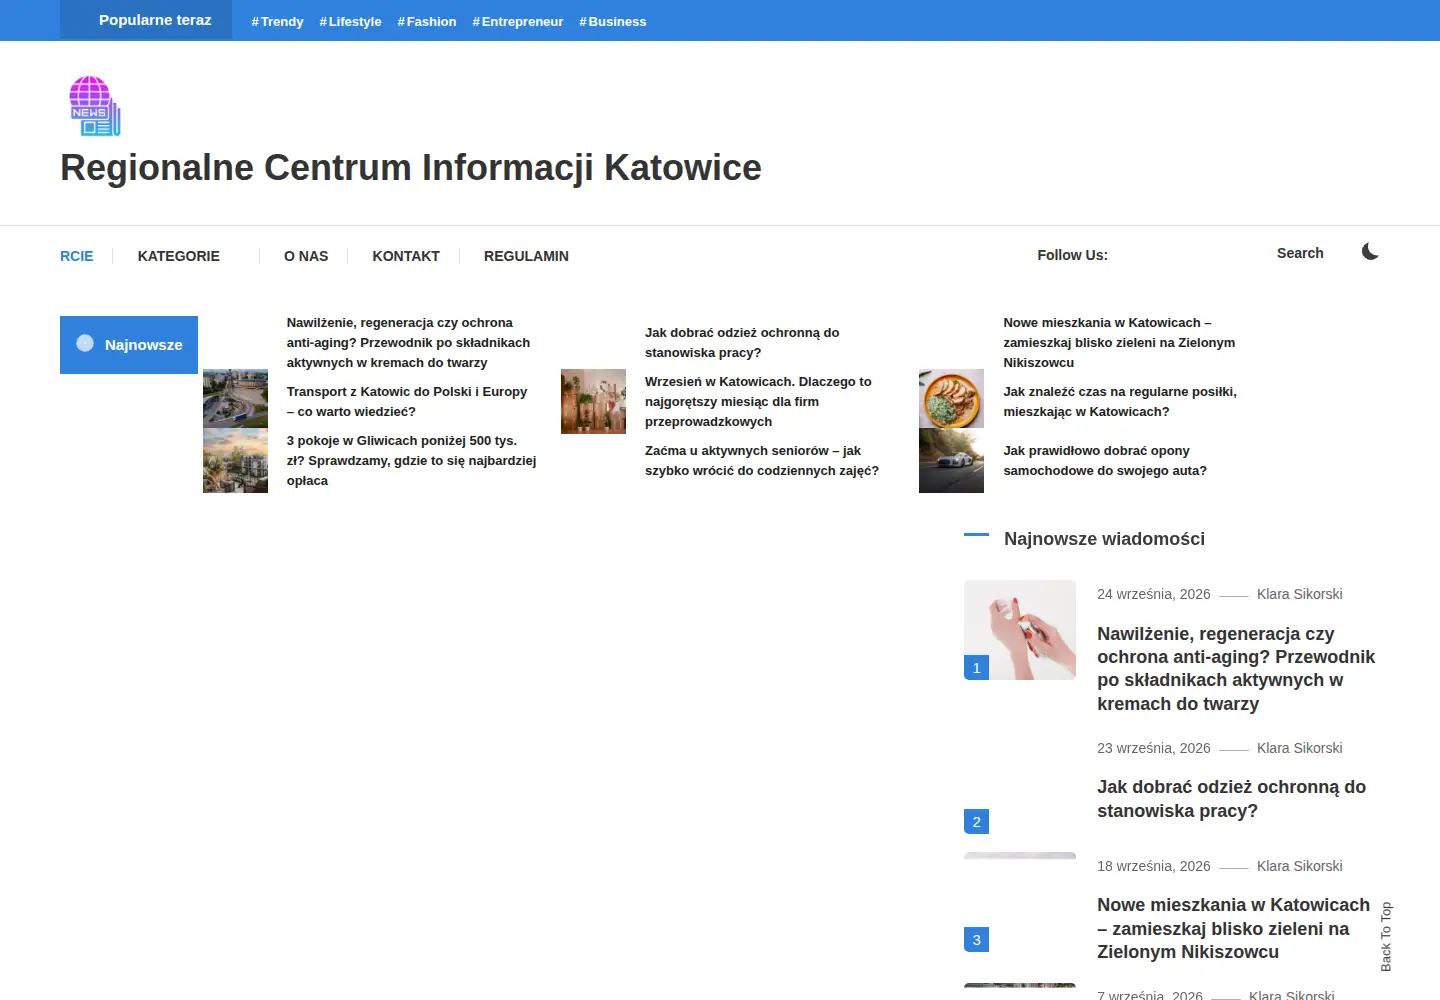This screenshot has height=1000, width=1440.
Task: Open the #Fashion tag
Action: tap(427, 21)
